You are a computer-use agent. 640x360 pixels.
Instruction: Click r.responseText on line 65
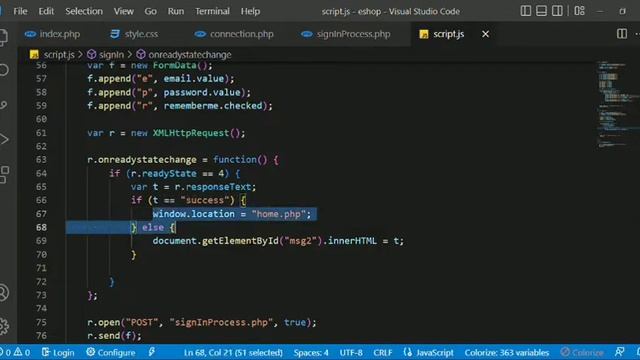[213, 187]
